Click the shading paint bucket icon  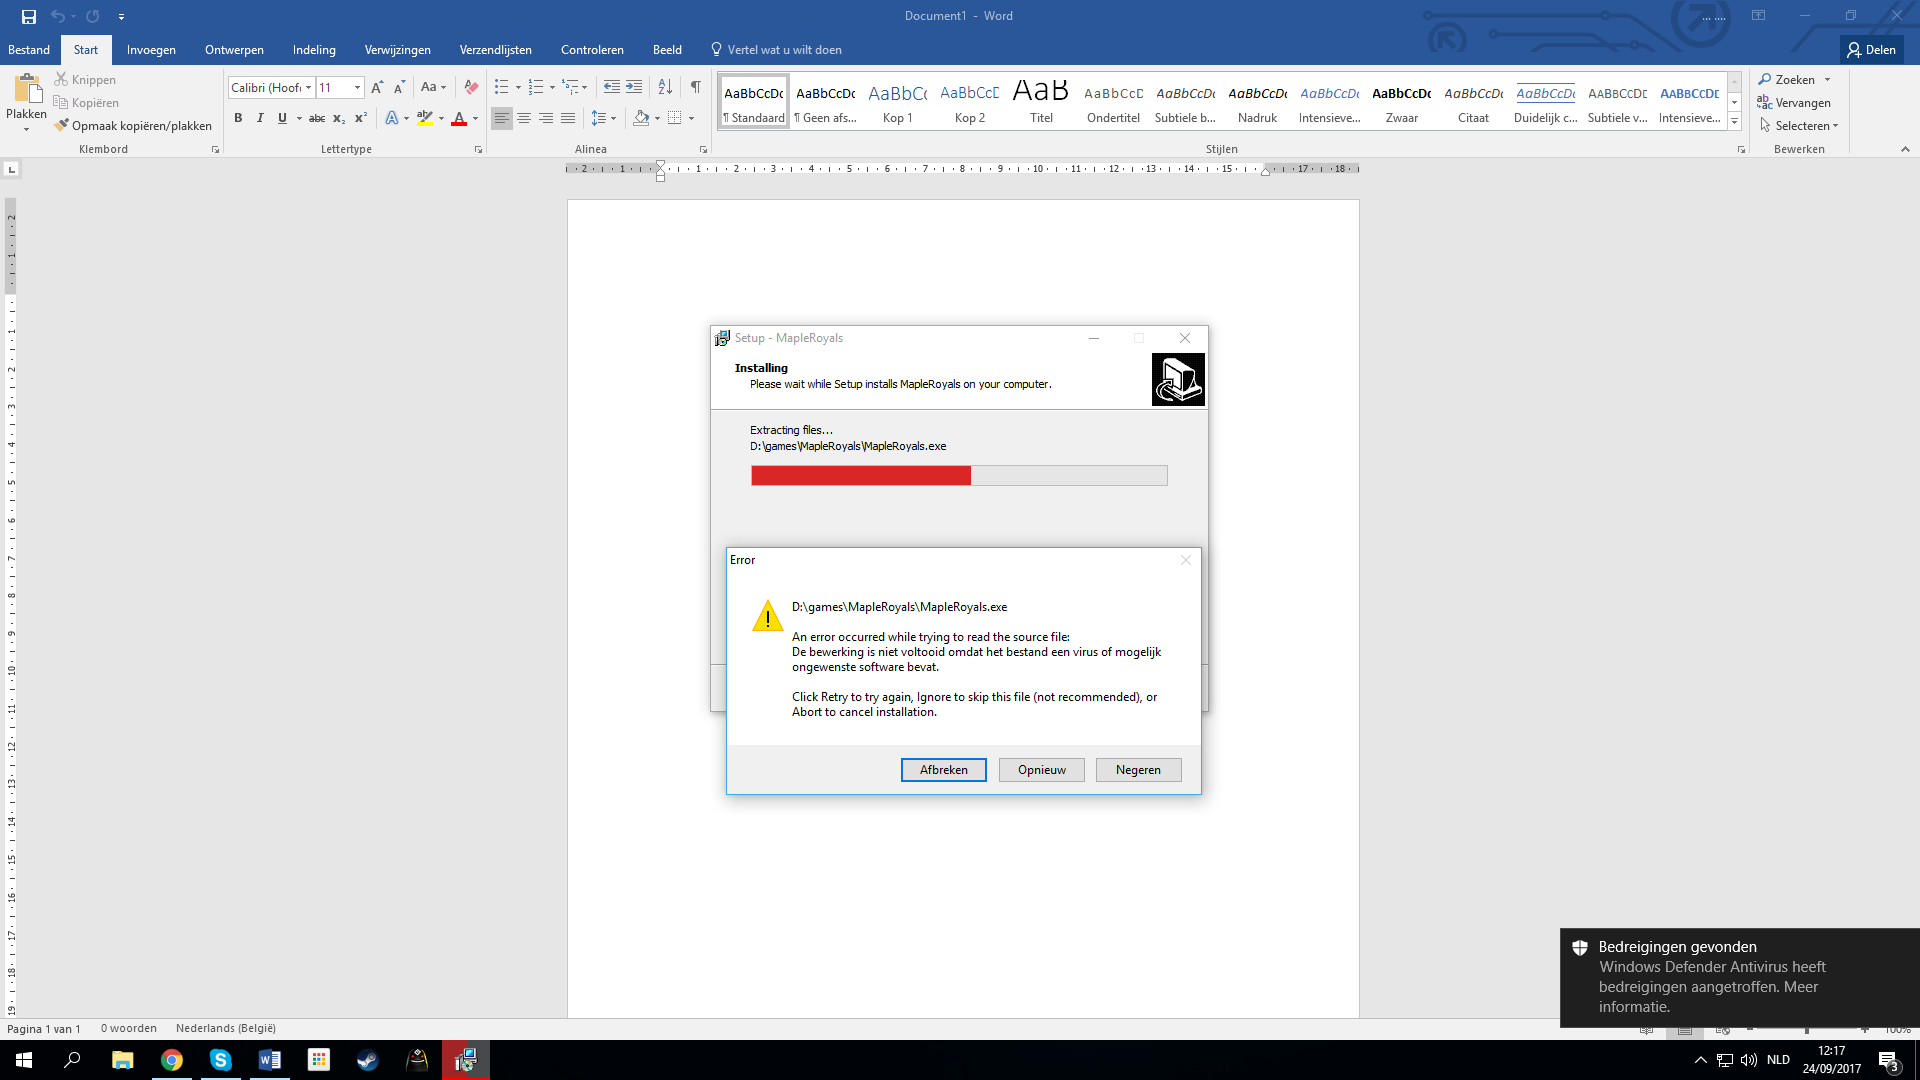tap(641, 118)
